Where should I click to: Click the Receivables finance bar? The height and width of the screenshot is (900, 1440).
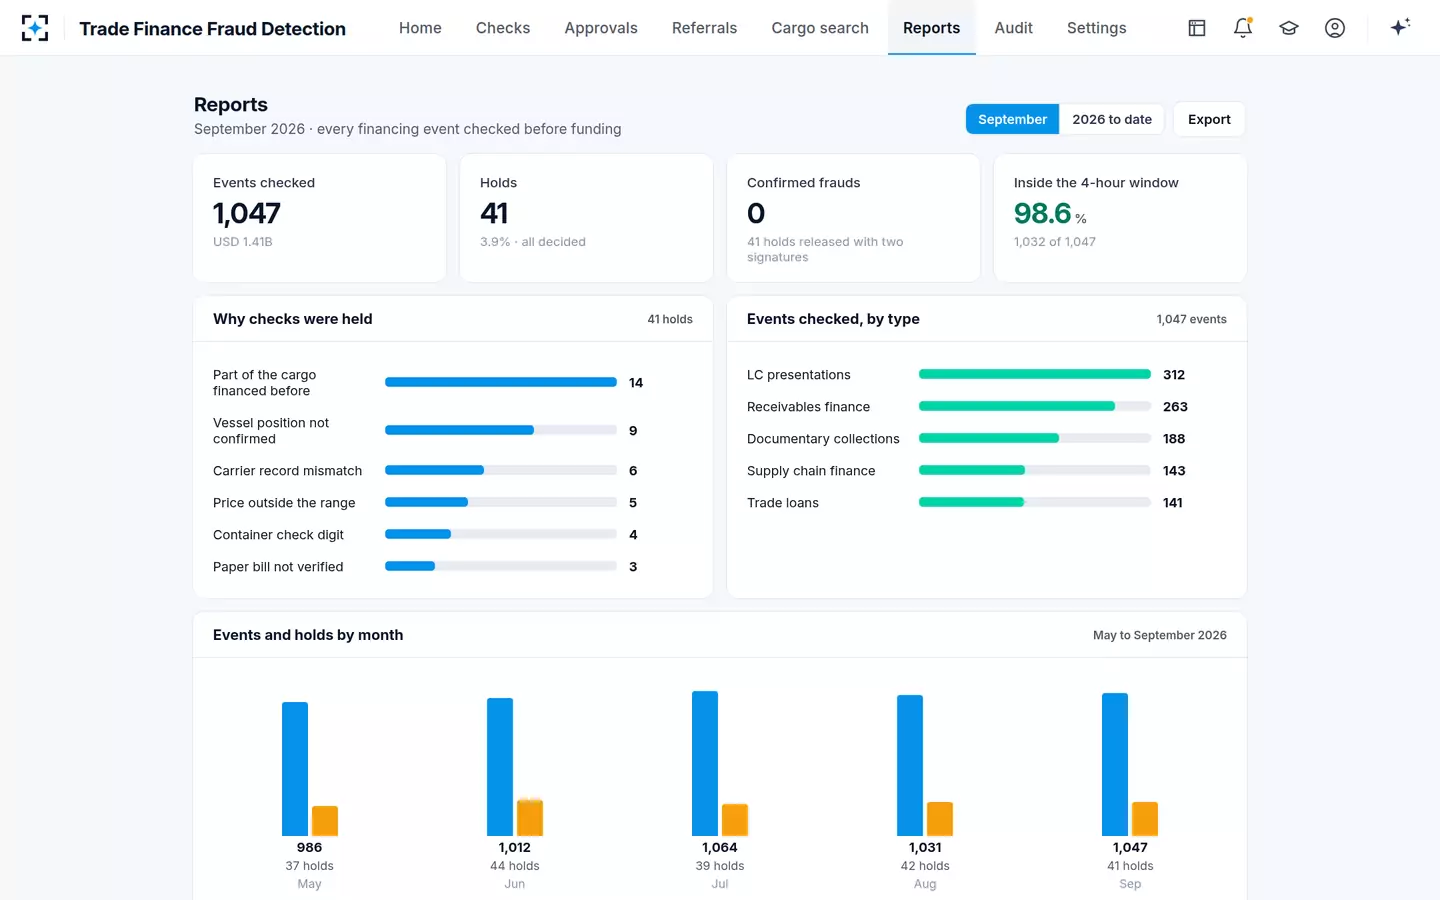coord(1016,406)
